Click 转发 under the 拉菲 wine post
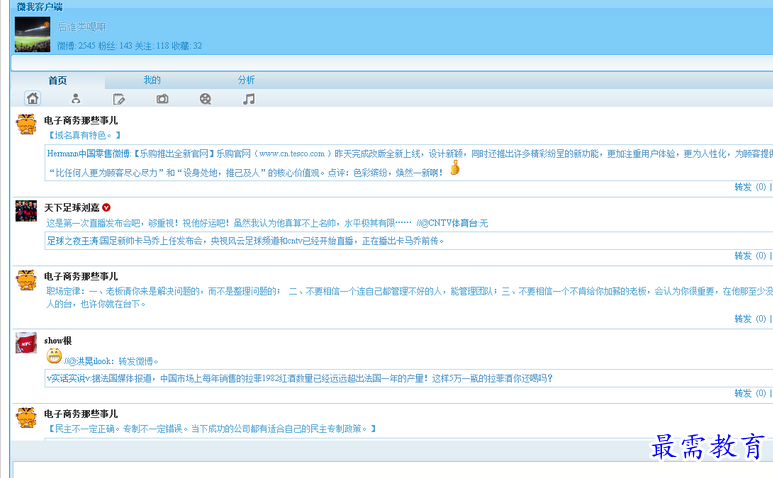Image resolution: width=773 pixels, height=478 pixels. click(743, 393)
